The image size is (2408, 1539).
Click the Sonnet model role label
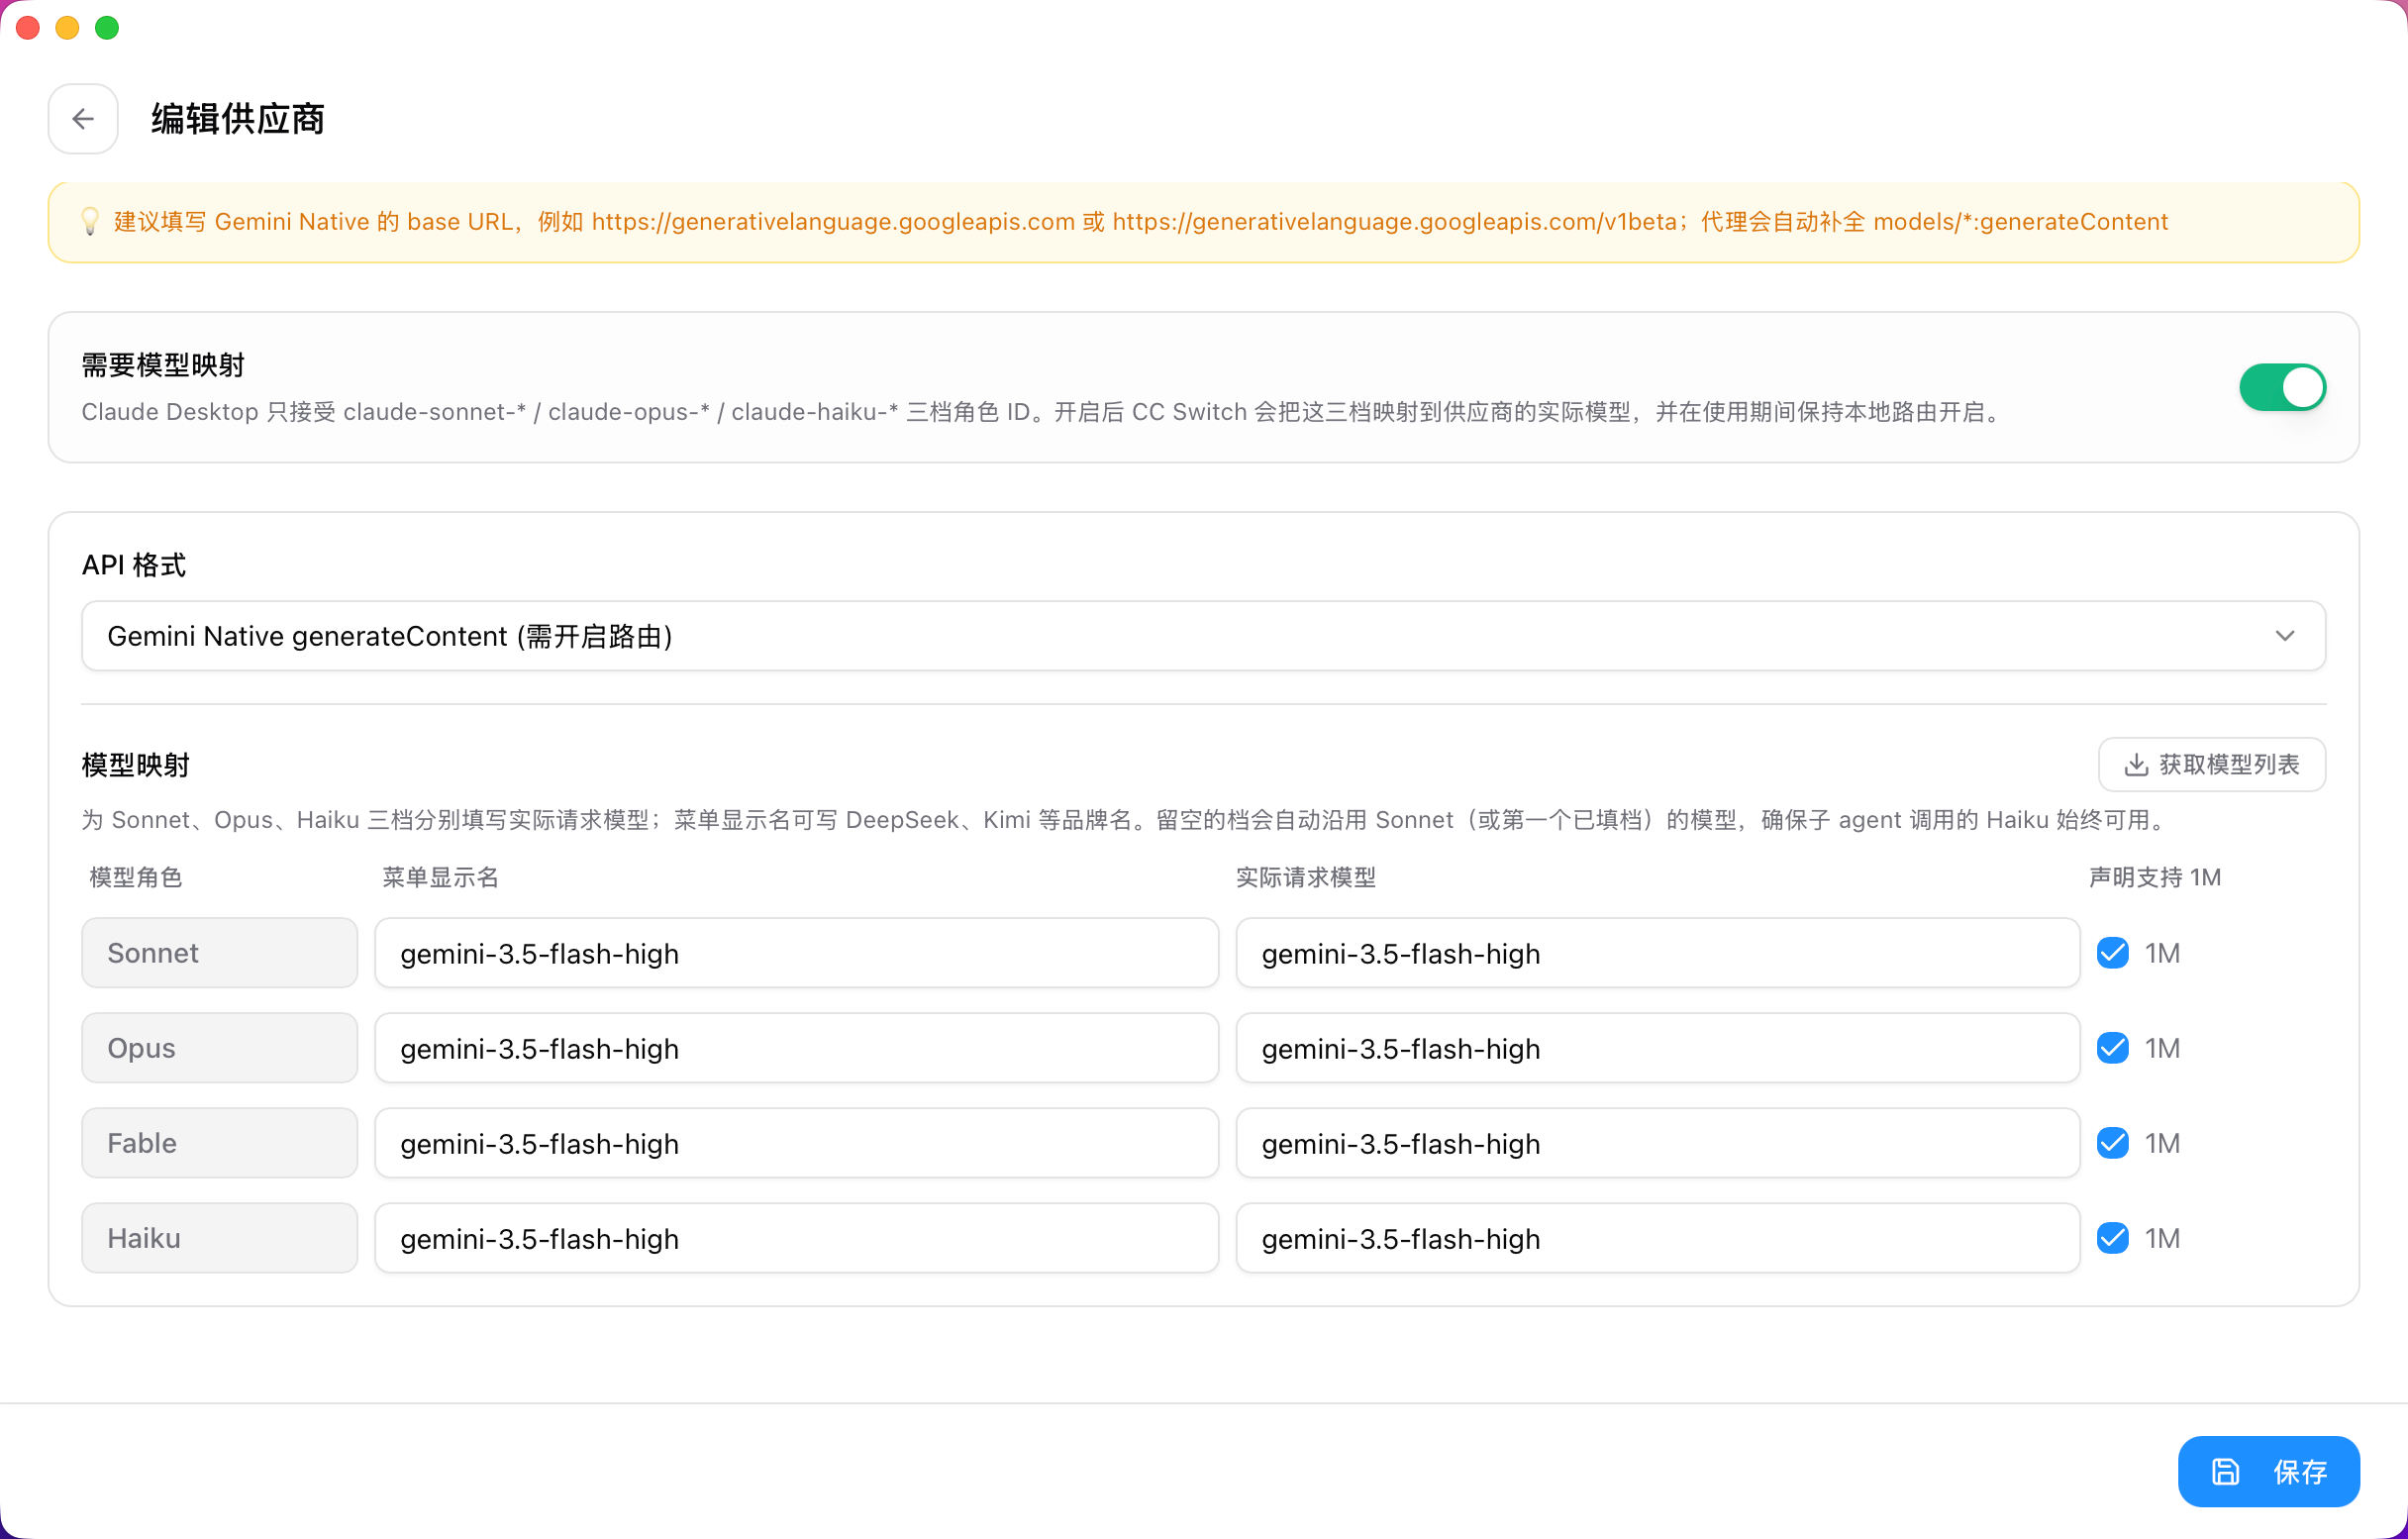219,953
